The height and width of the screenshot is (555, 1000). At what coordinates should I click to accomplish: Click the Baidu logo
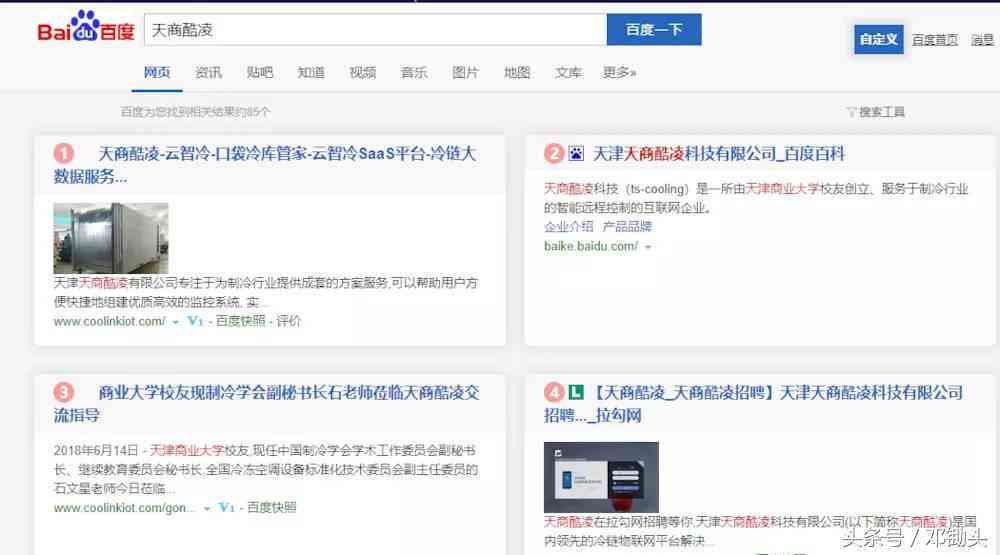pyautogui.click(x=86, y=27)
